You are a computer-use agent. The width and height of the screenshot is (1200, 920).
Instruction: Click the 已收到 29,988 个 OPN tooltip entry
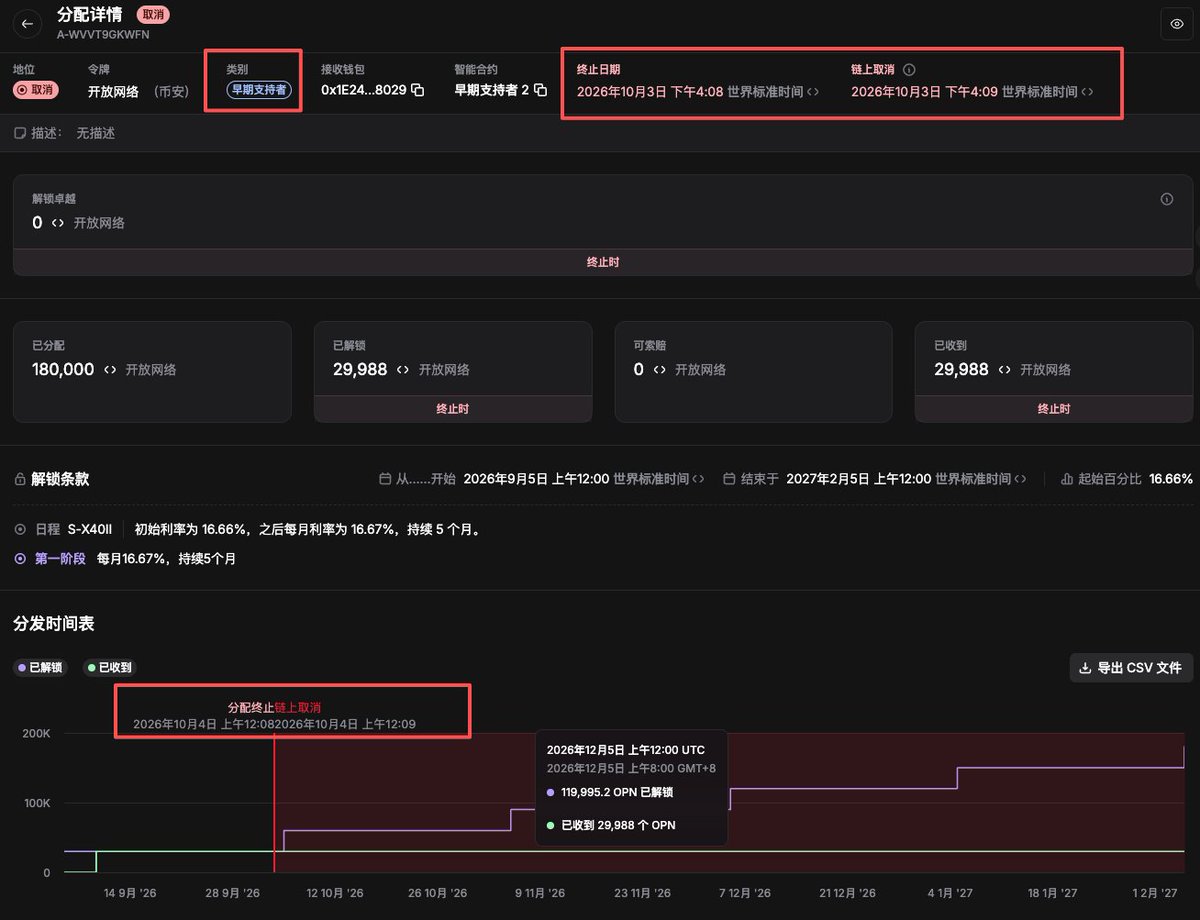click(x=618, y=825)
